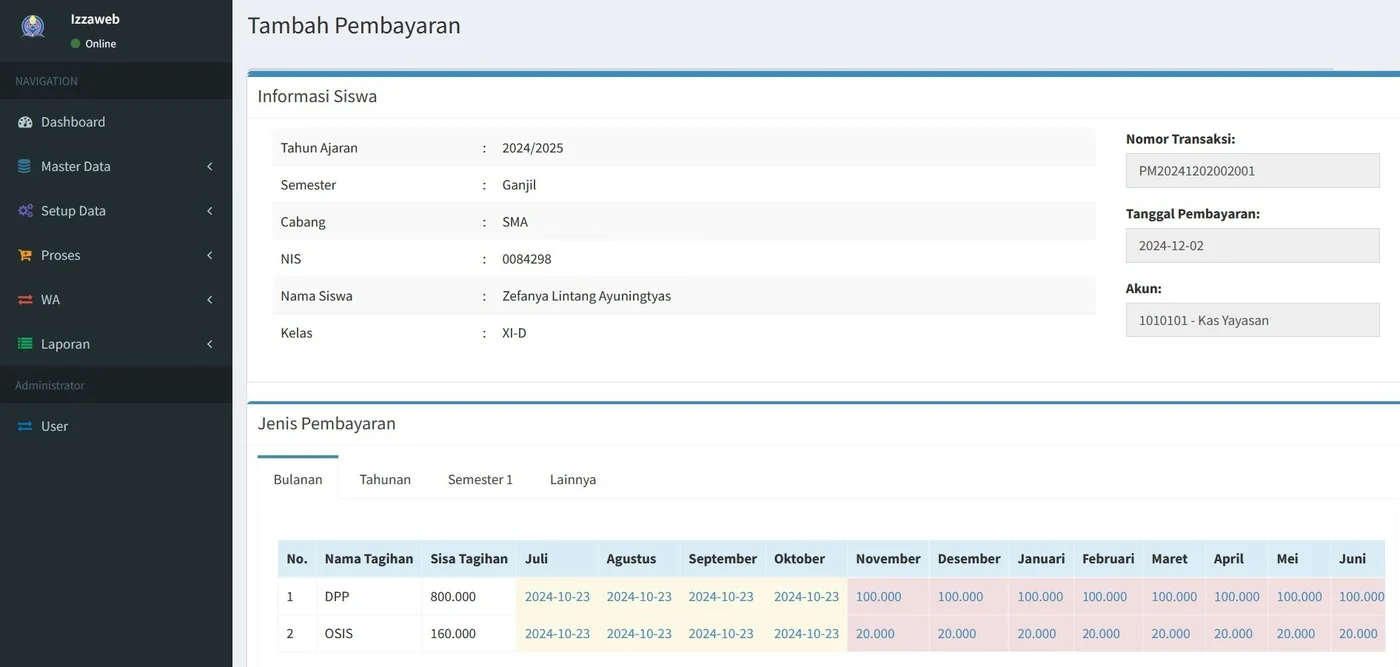Click the Nomor Transaksi input field
Screen dimensions: 1400x667
click(1252, 171)
